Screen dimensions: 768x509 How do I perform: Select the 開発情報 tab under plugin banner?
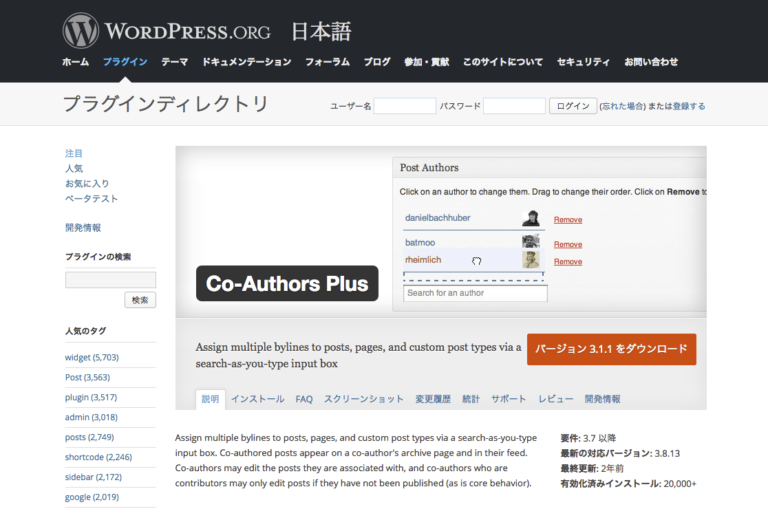coord(603,399)
